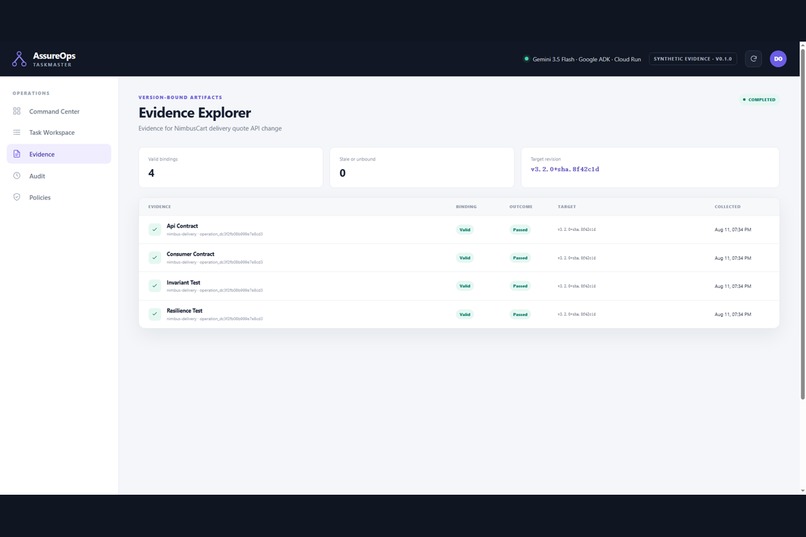Click the Gemini 3.5 Flash status text

tap(587, 59)
